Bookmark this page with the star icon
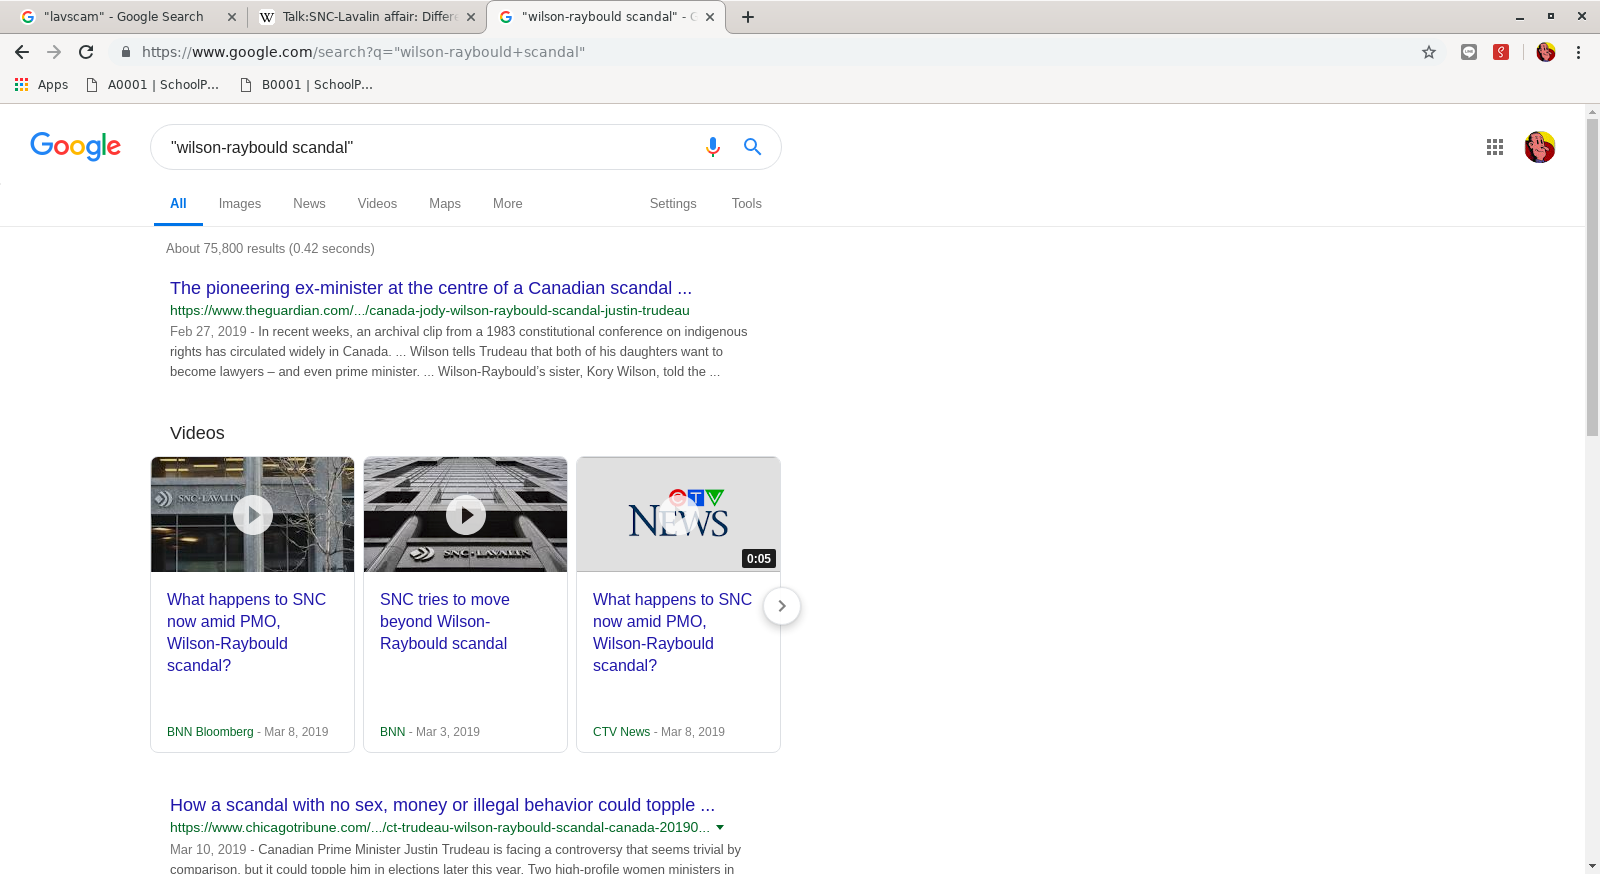 [1429, 52]
